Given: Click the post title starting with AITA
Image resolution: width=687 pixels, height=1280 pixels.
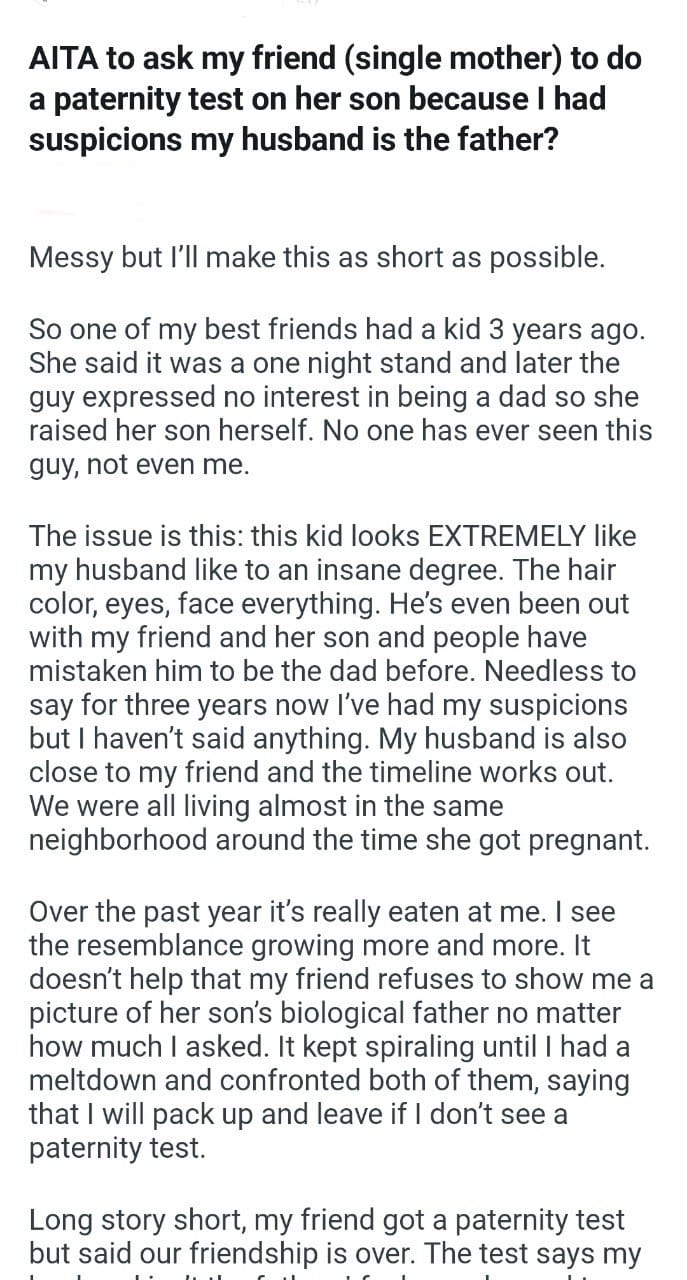Looking at the screenshot, I should [x=335, y=99].
